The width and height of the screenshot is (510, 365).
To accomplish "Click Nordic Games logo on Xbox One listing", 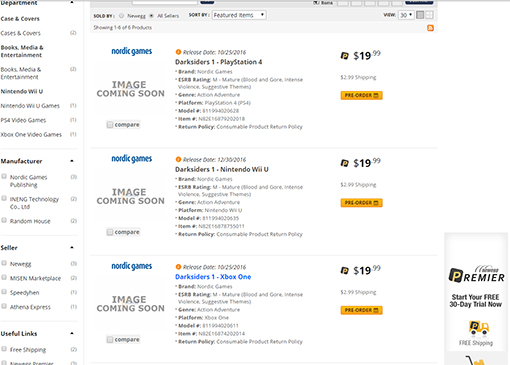I will [132, 266].
